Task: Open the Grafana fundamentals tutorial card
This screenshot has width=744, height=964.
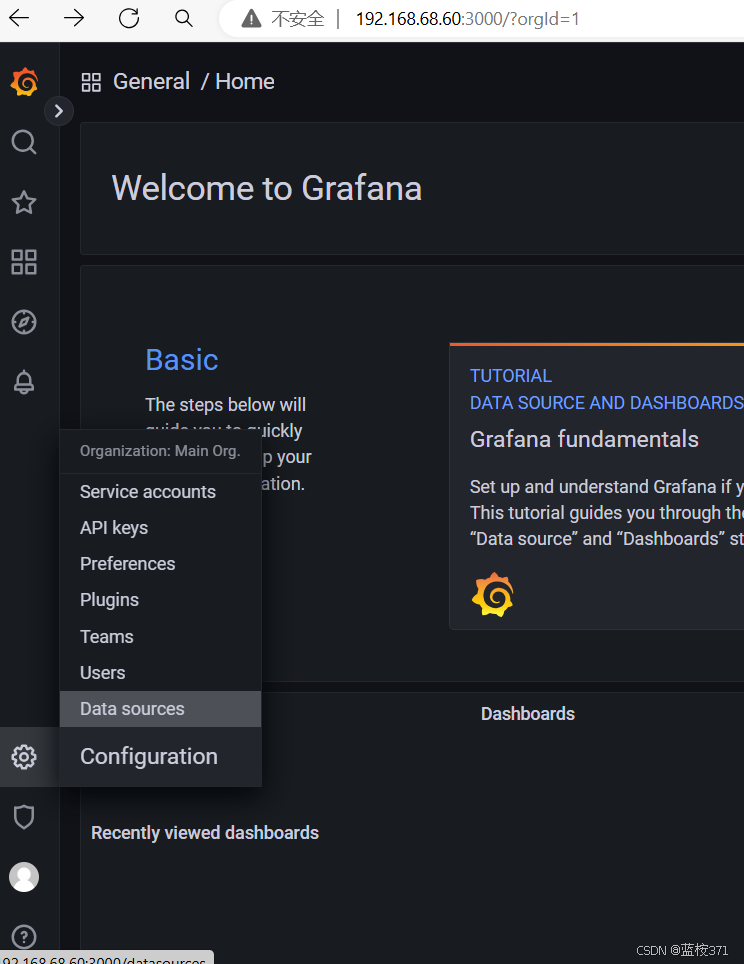Action: point(596,486)
